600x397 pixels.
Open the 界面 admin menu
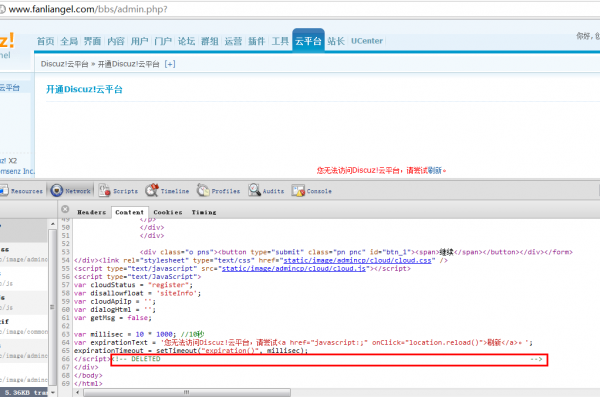92,41
